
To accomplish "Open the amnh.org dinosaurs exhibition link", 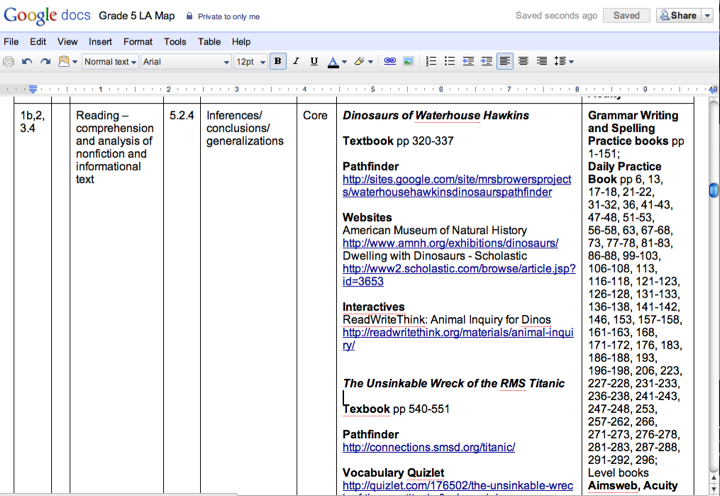I will [x=450, y=243].
